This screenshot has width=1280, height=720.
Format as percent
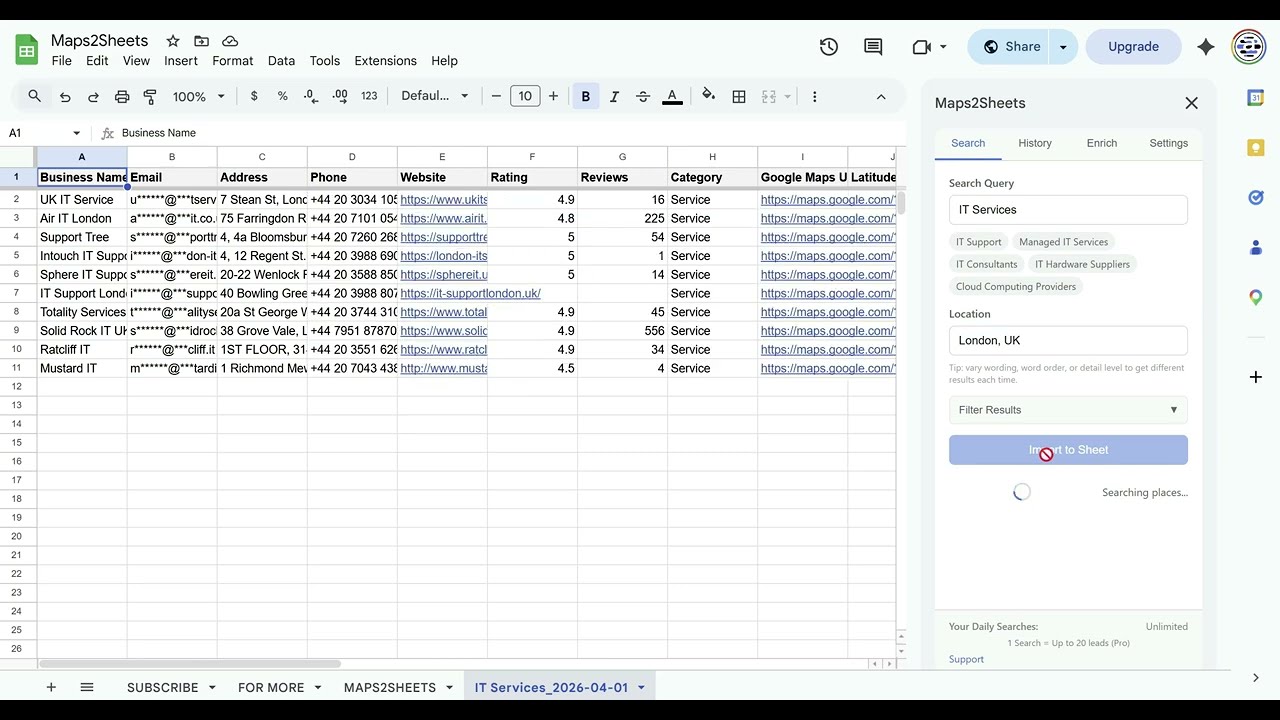pos(283,96)
